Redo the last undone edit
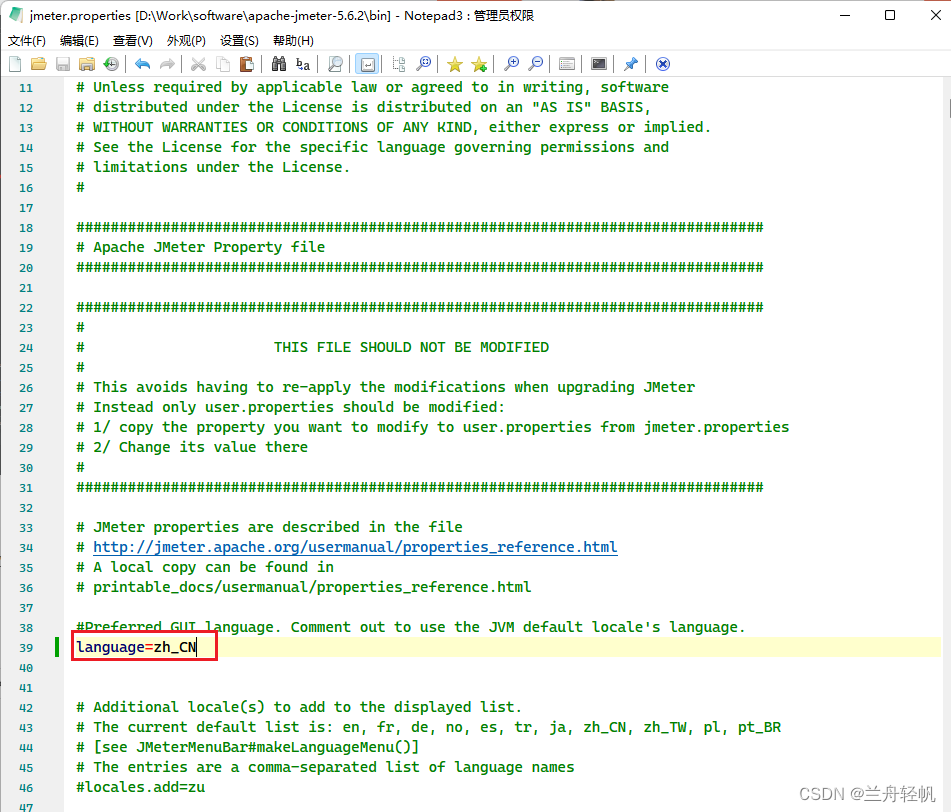Viewport: 951px width, 812px height. [x=167, y=64]
